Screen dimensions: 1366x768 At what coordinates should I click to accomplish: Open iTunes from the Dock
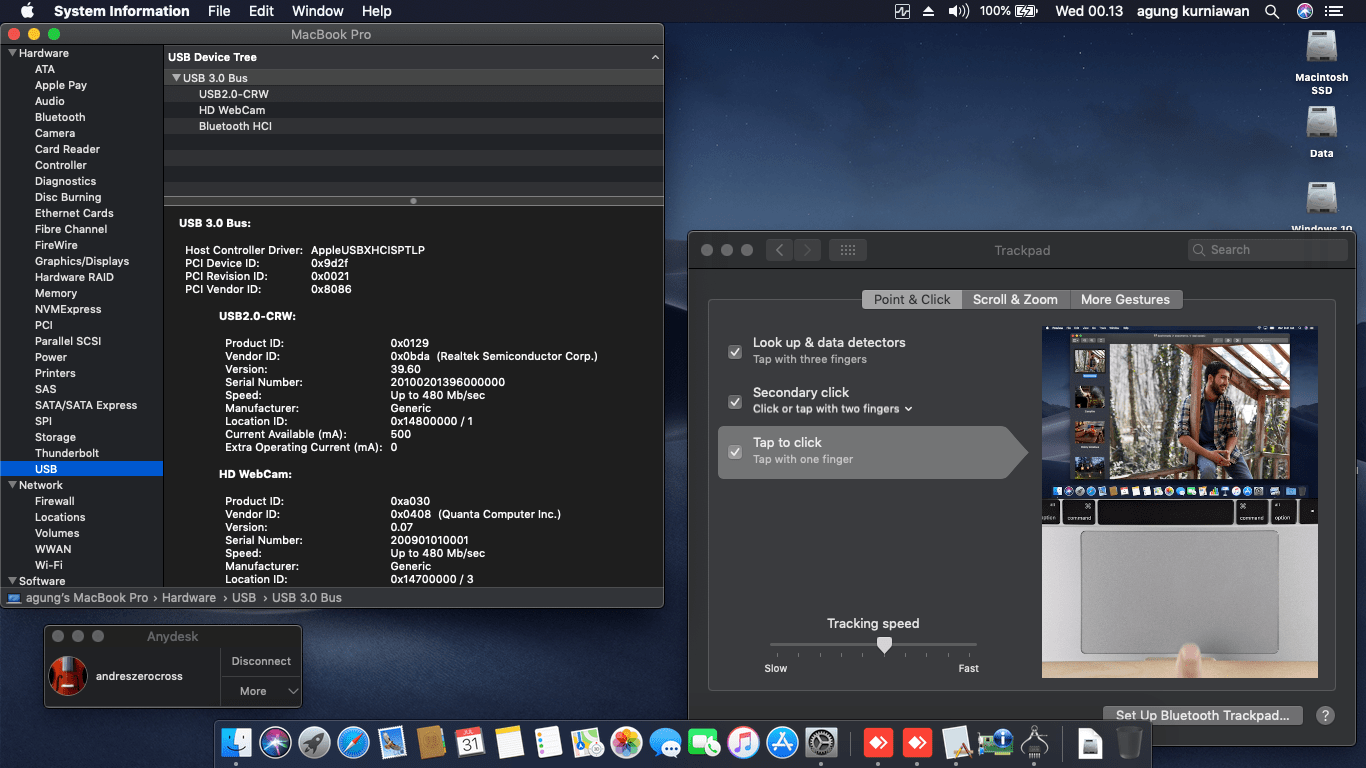[x=743, y=743]
